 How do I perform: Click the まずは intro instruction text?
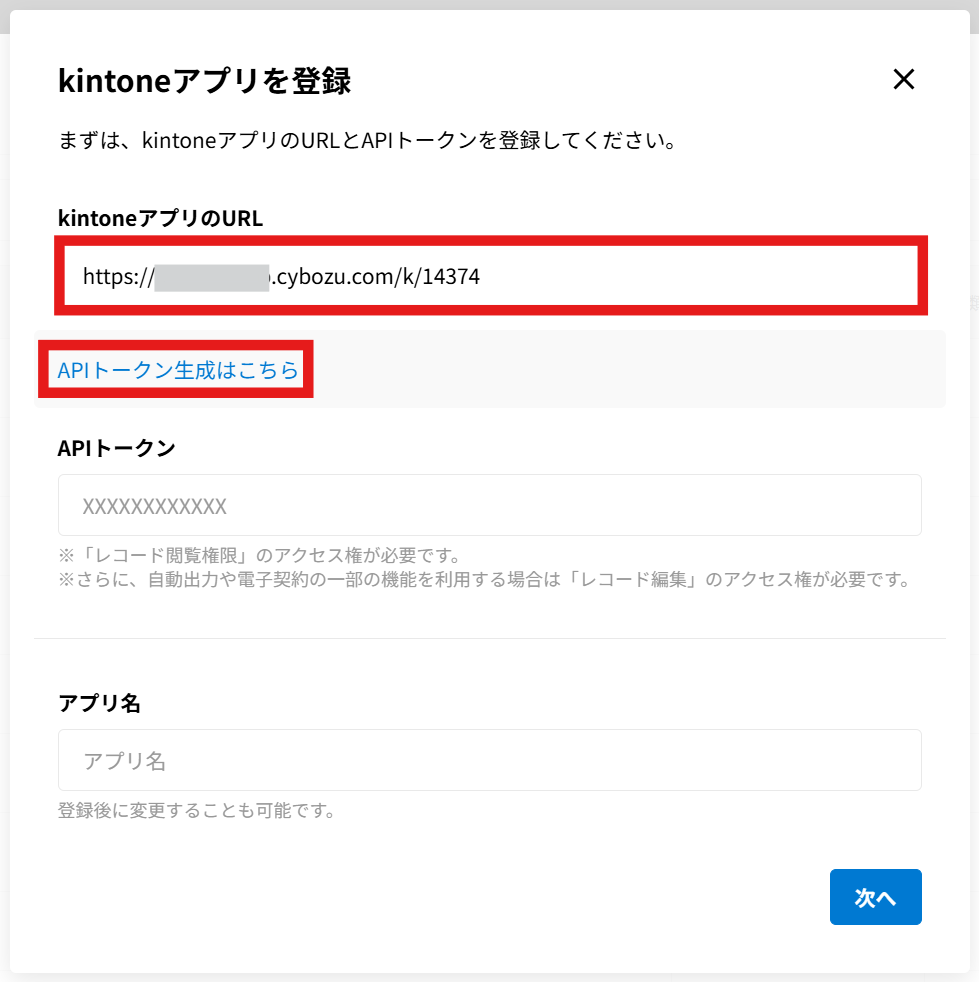368,140
